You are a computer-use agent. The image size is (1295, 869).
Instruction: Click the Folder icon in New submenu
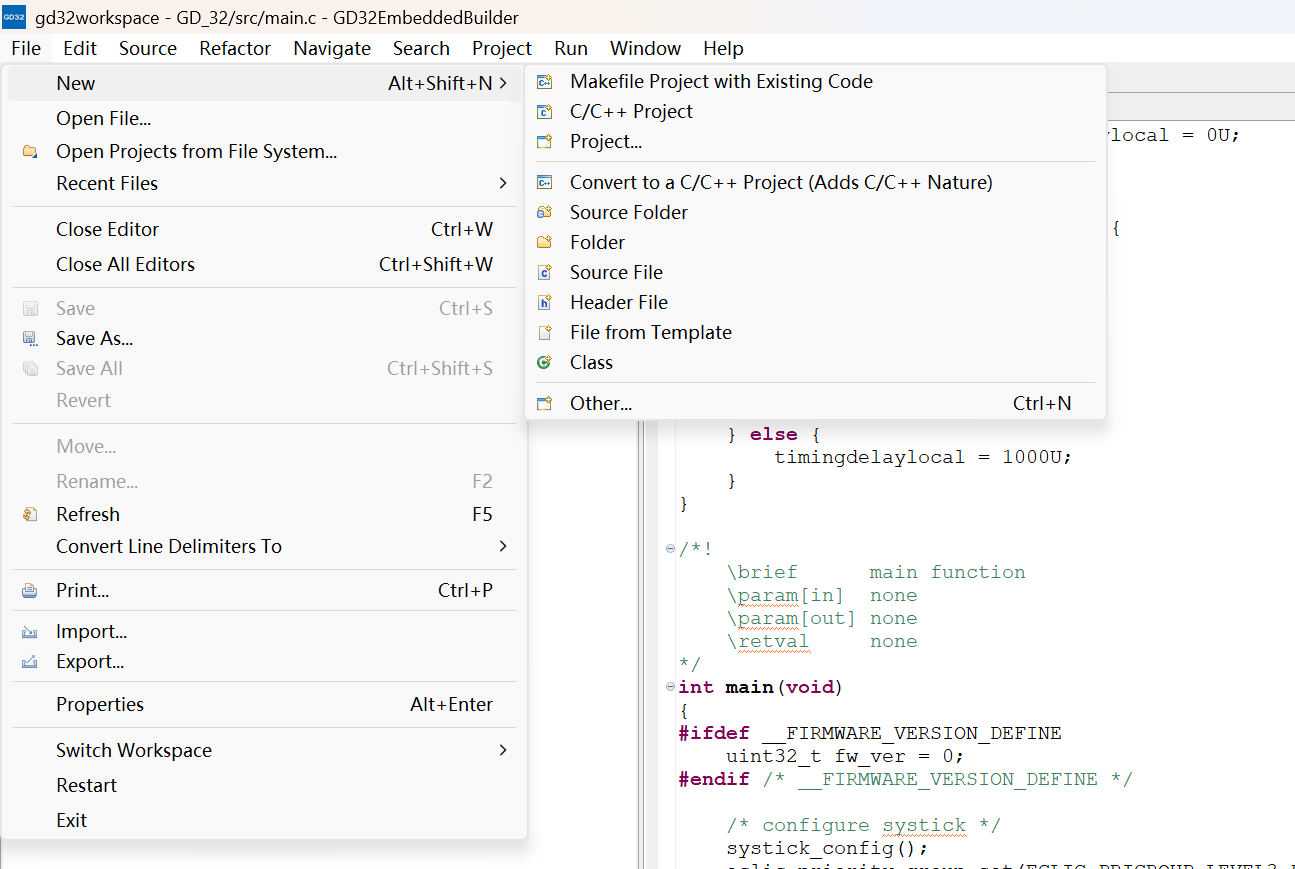(x=544, y=242)
